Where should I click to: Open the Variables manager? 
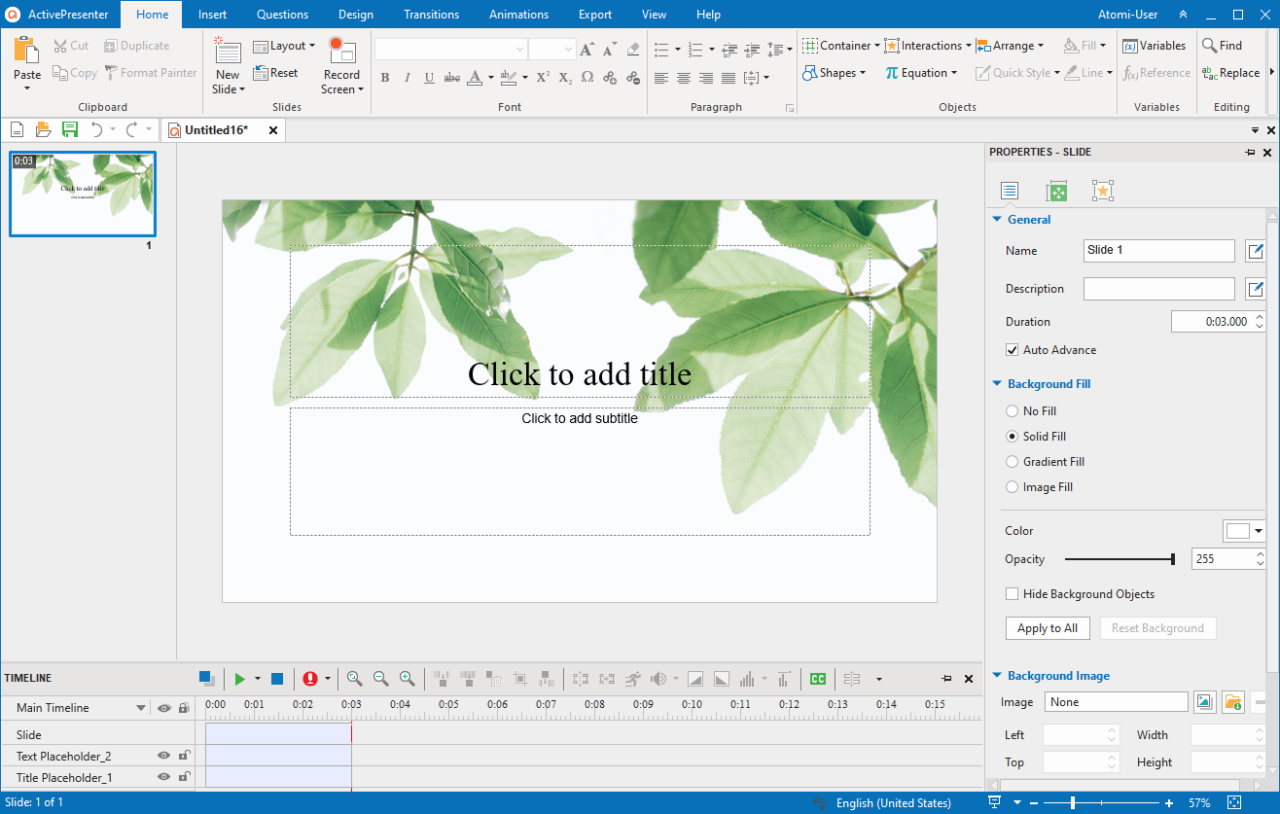1155,45
